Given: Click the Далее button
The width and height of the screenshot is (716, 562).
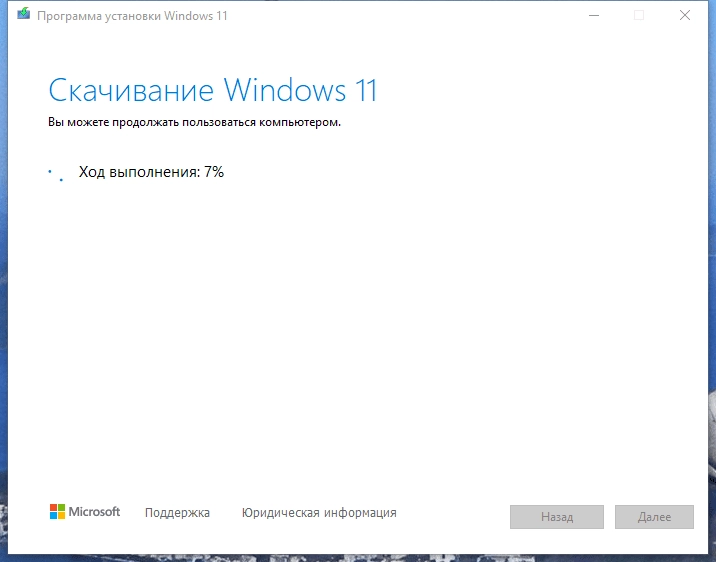Looking at the screenshot, I should 654,517.
